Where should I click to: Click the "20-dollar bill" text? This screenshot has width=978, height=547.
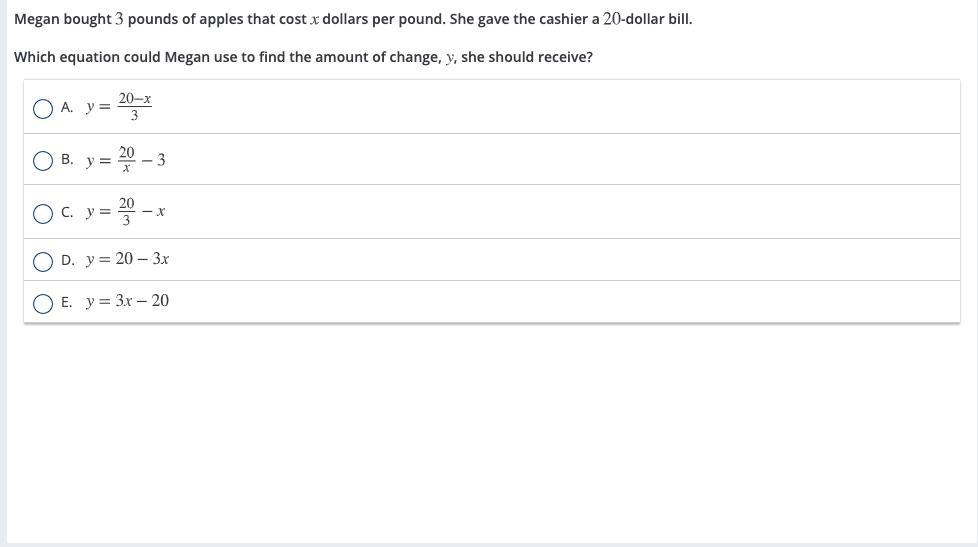pyautogui.click(x=647, y=19)
